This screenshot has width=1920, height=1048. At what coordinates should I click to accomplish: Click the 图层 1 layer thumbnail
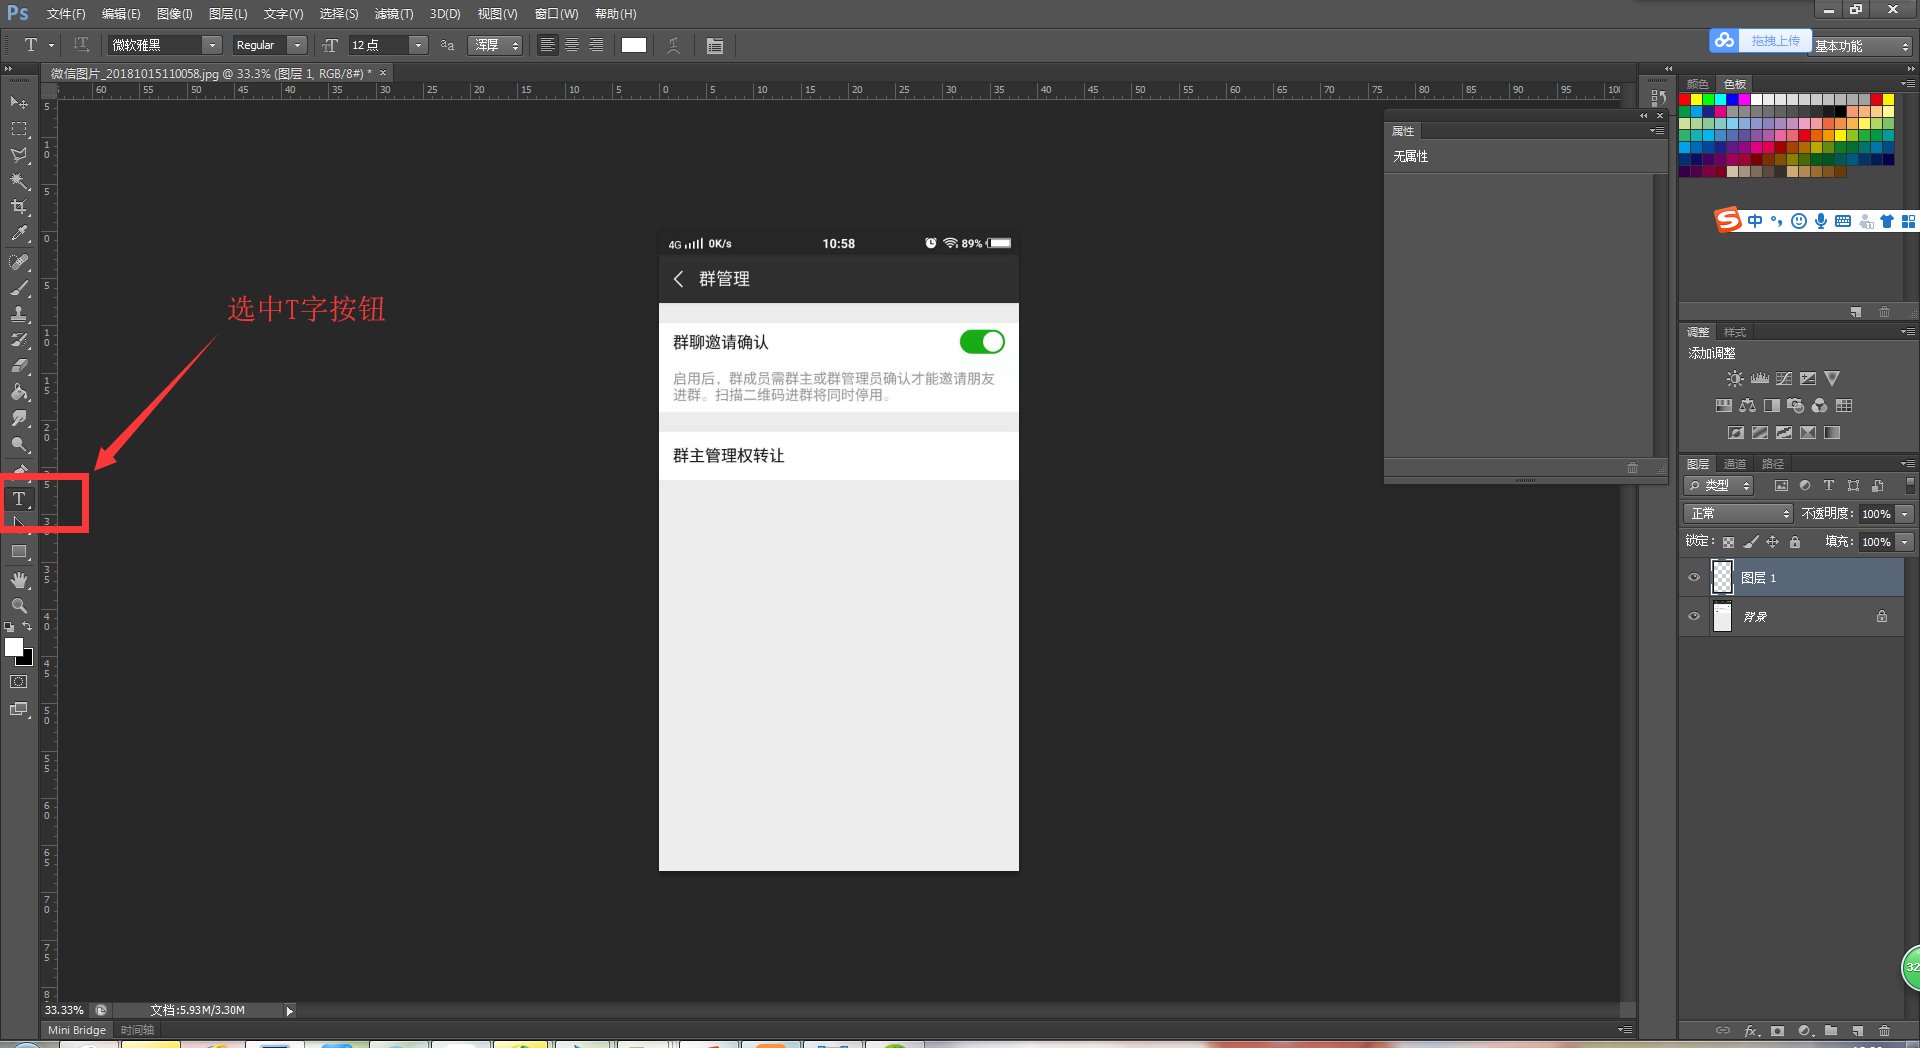coord(1722,577)
